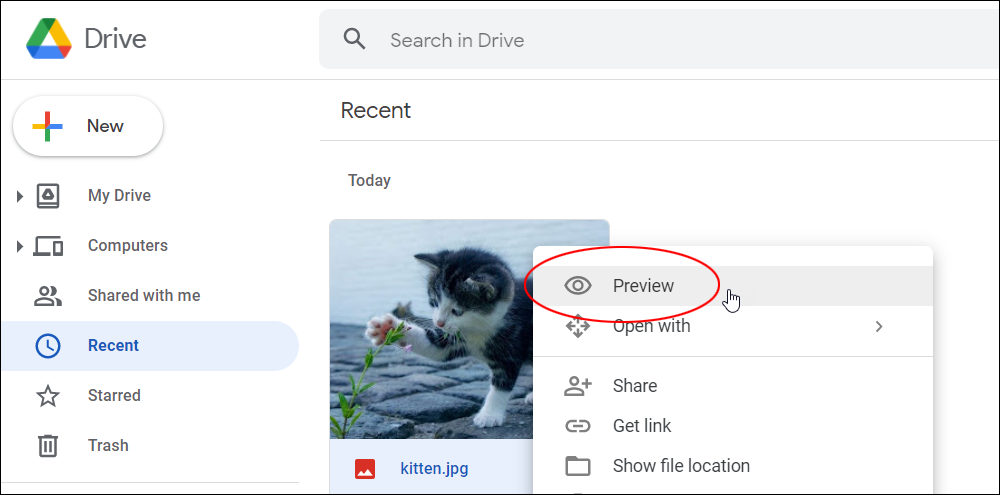1000x495 pixels.
Task: Click the red image icon beside kitten.jpg
Action: 365,469
